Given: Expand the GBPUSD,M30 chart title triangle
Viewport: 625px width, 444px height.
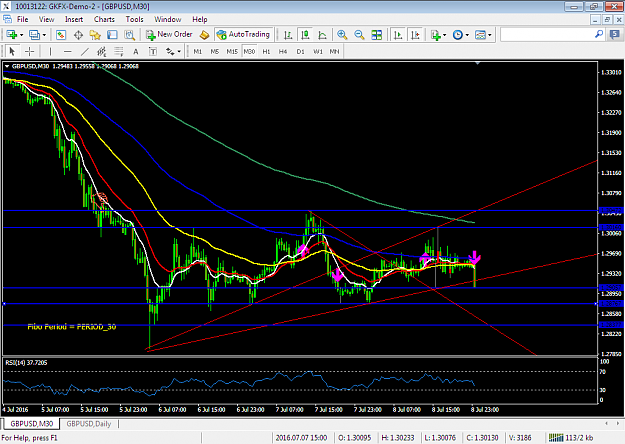Looking at the screenshot, I should coord(7,66).
